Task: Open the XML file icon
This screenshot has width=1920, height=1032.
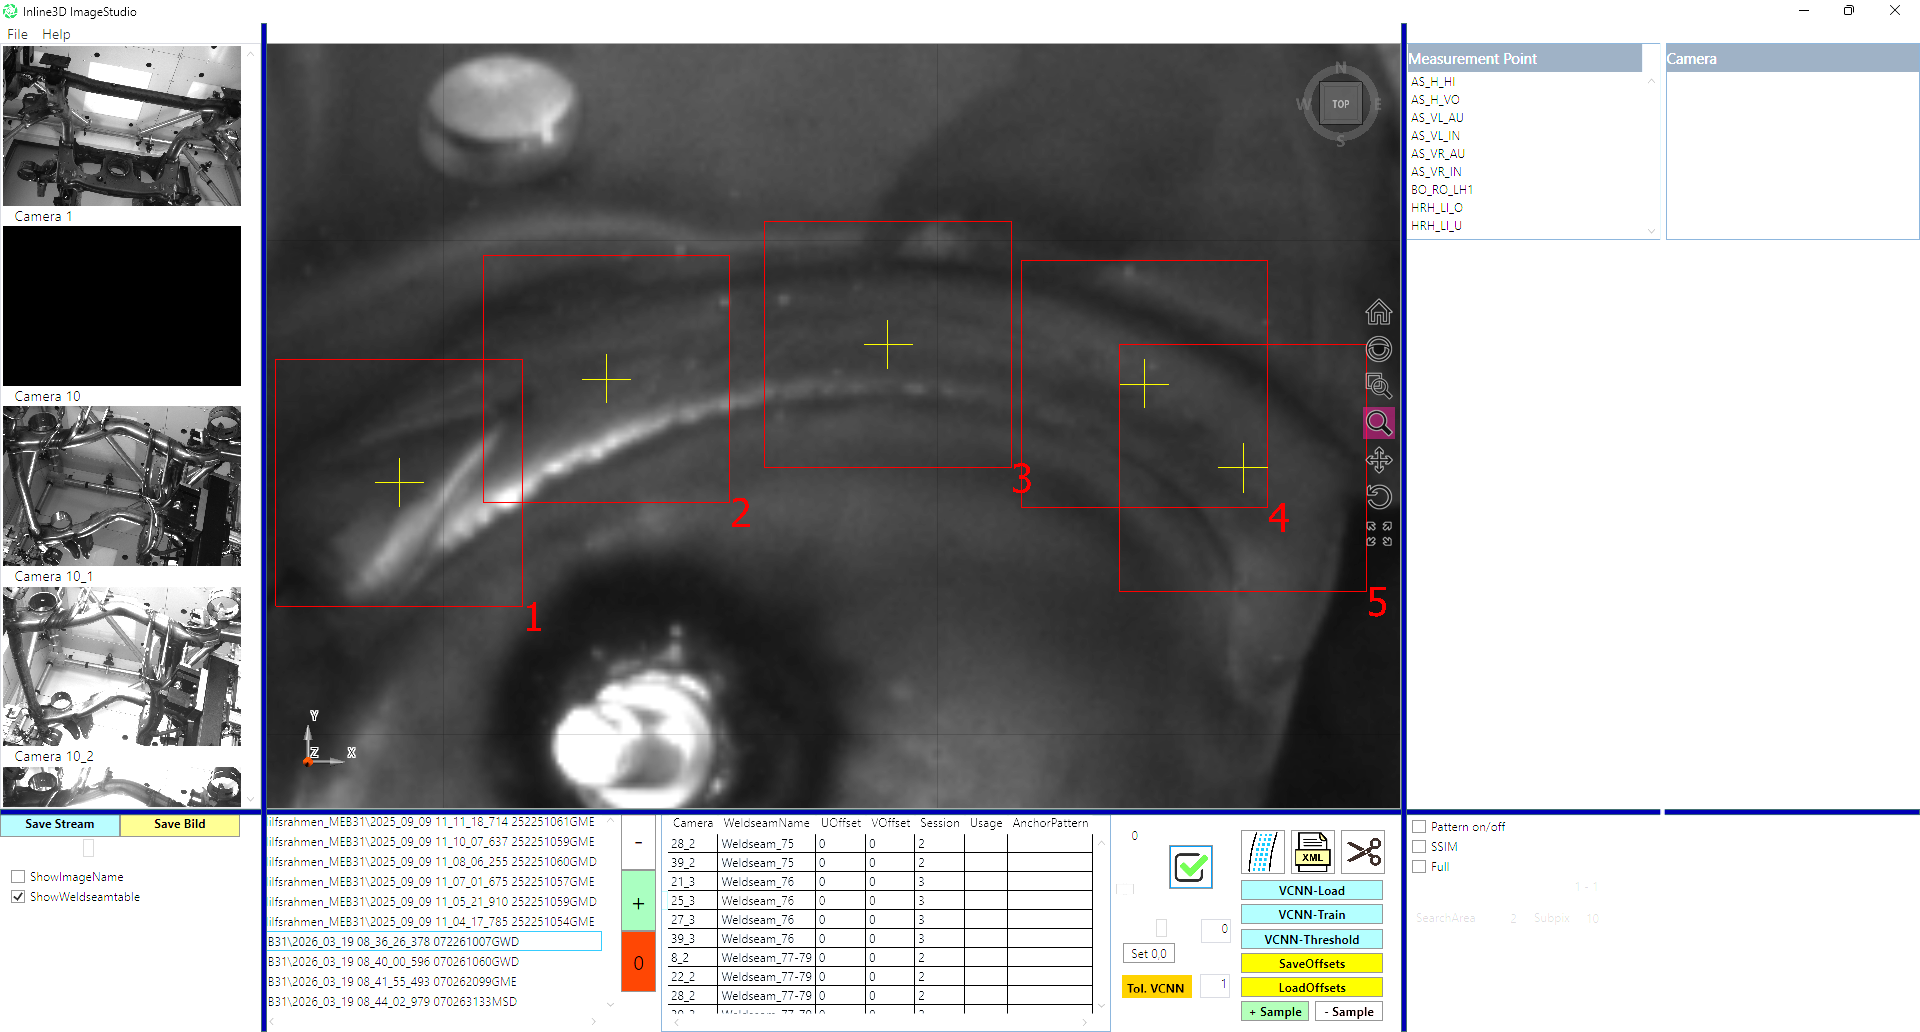Action: coord(1312,852)
